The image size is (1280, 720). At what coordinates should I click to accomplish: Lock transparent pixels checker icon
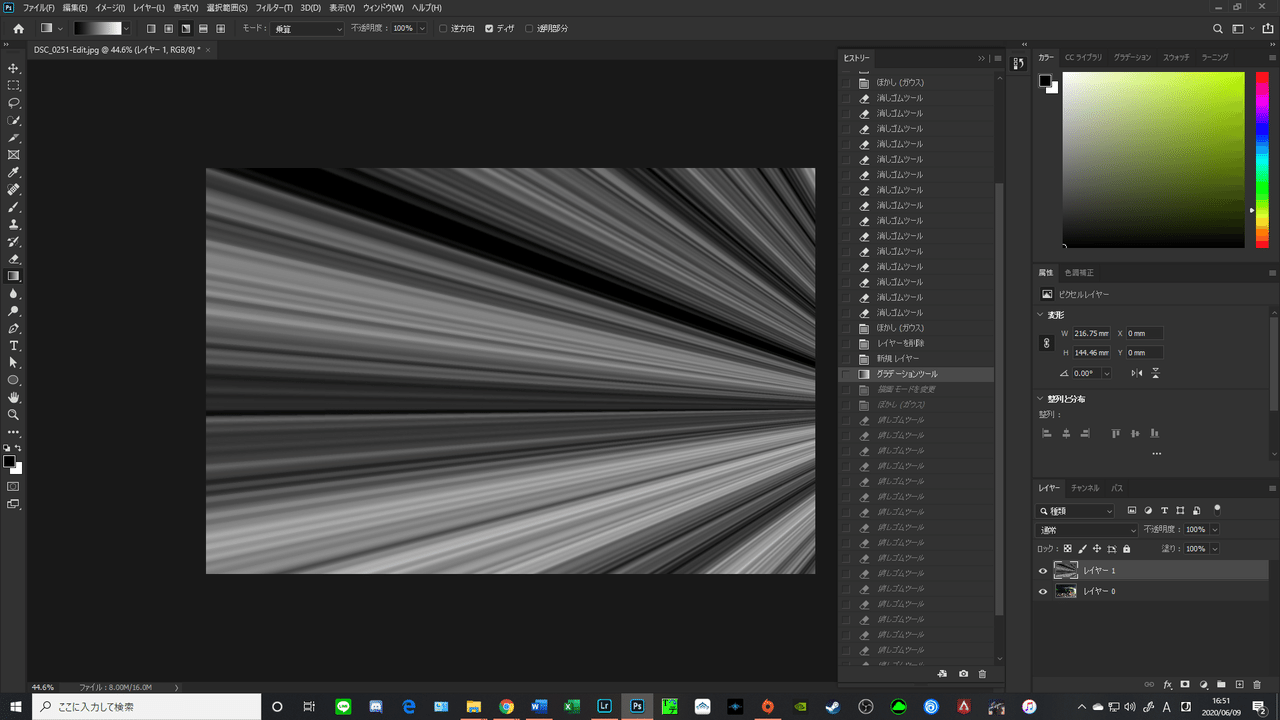tap(1067, 549)
